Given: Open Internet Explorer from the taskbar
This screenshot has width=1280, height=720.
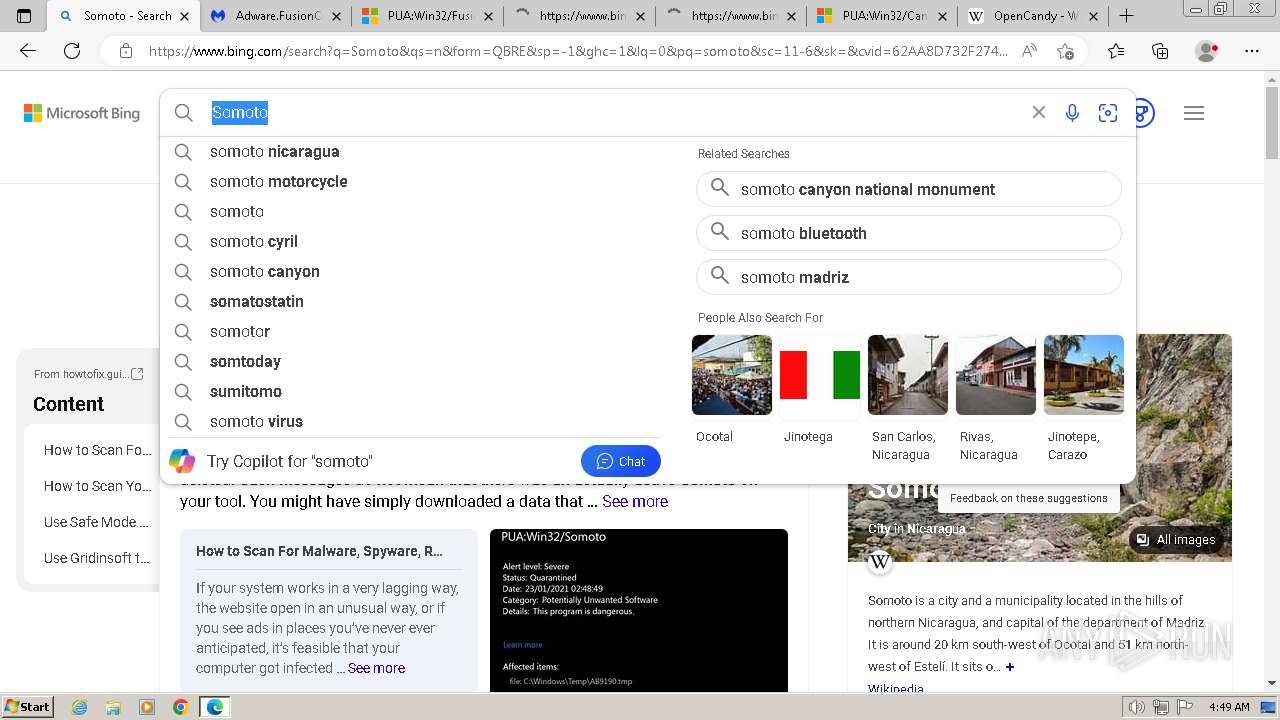Looking at the screenshot, I should coord(80,707).
